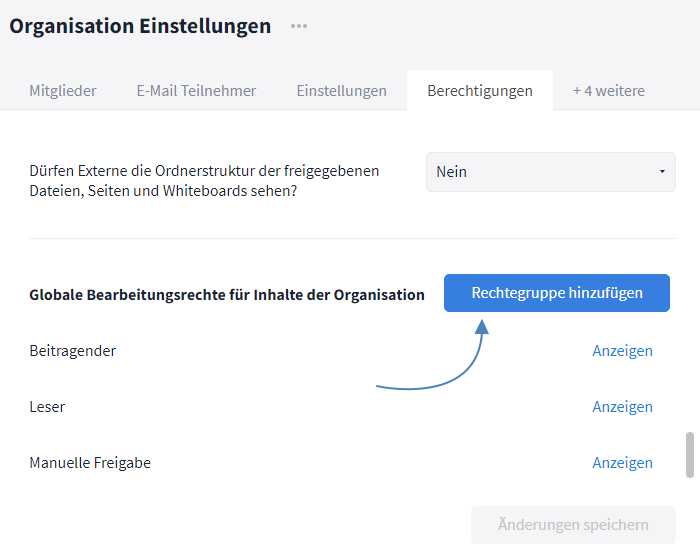Viewport: 700px width, 557px height.
Task: Click the Organisation Einstellungen page title
Action: [x=140, y=26]
